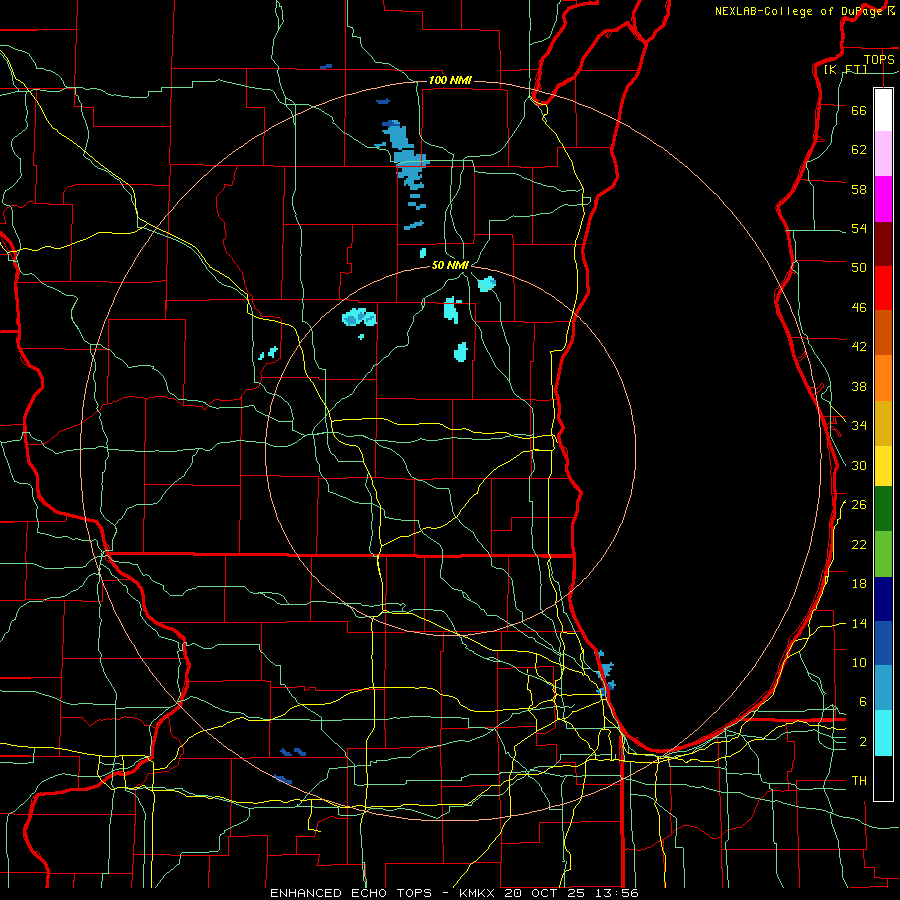Select the magenta legend color band
This screenshot has width=900, height=900.
(x=883, y=199)
